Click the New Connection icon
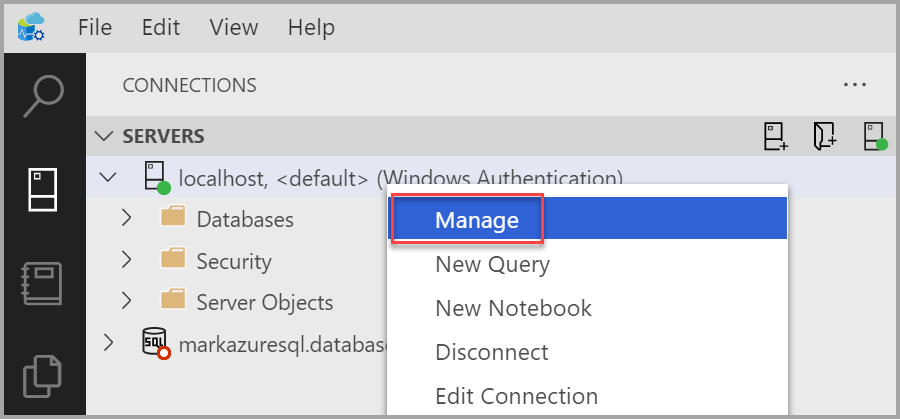Screen dimensions: 900x419 pos(776,137)
